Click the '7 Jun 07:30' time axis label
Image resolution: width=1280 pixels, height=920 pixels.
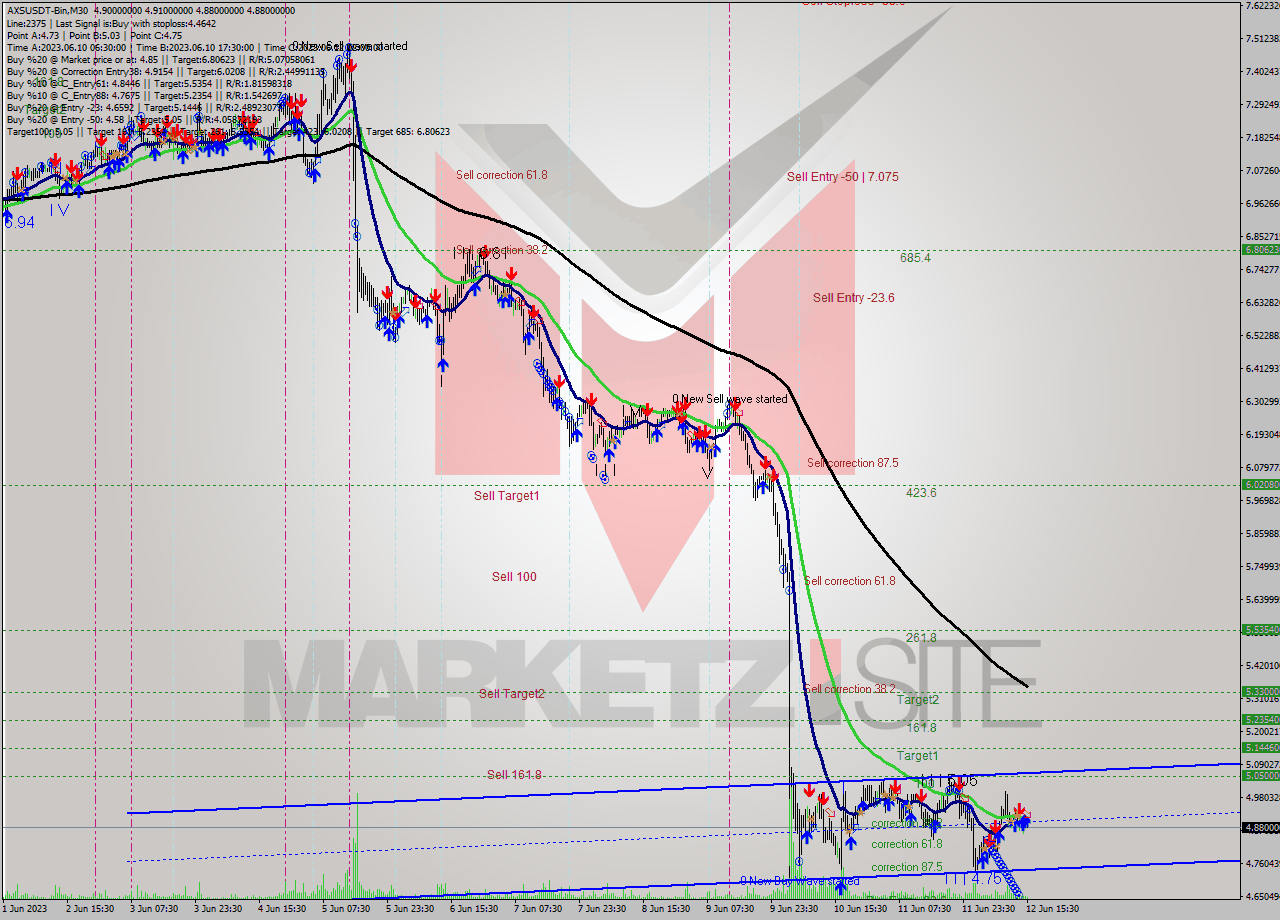539,909
